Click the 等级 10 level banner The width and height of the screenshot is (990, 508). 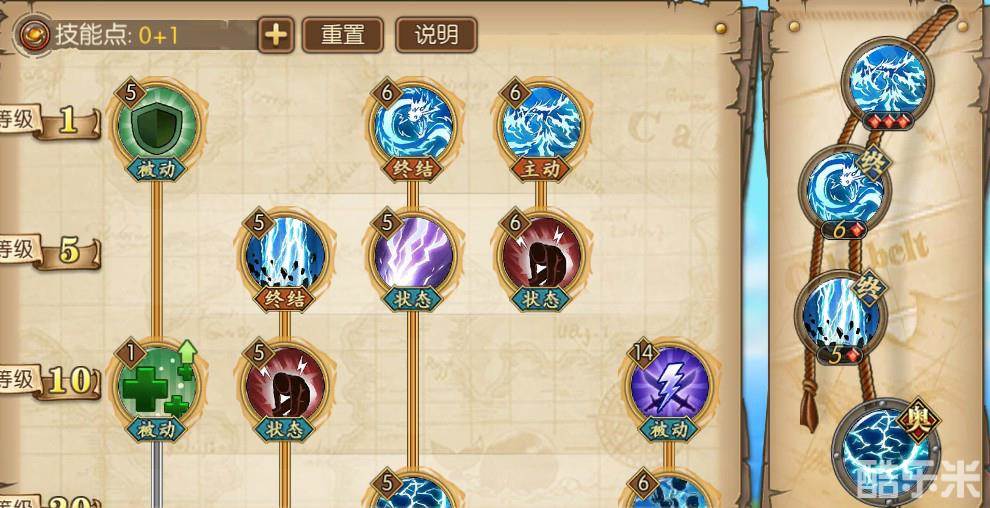pos(51,381)
